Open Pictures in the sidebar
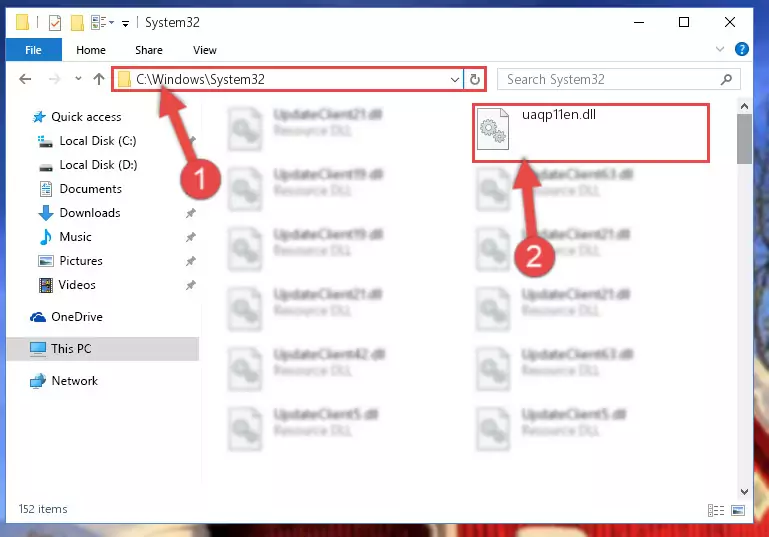The image size is (769, 537). tap(81, 261)
